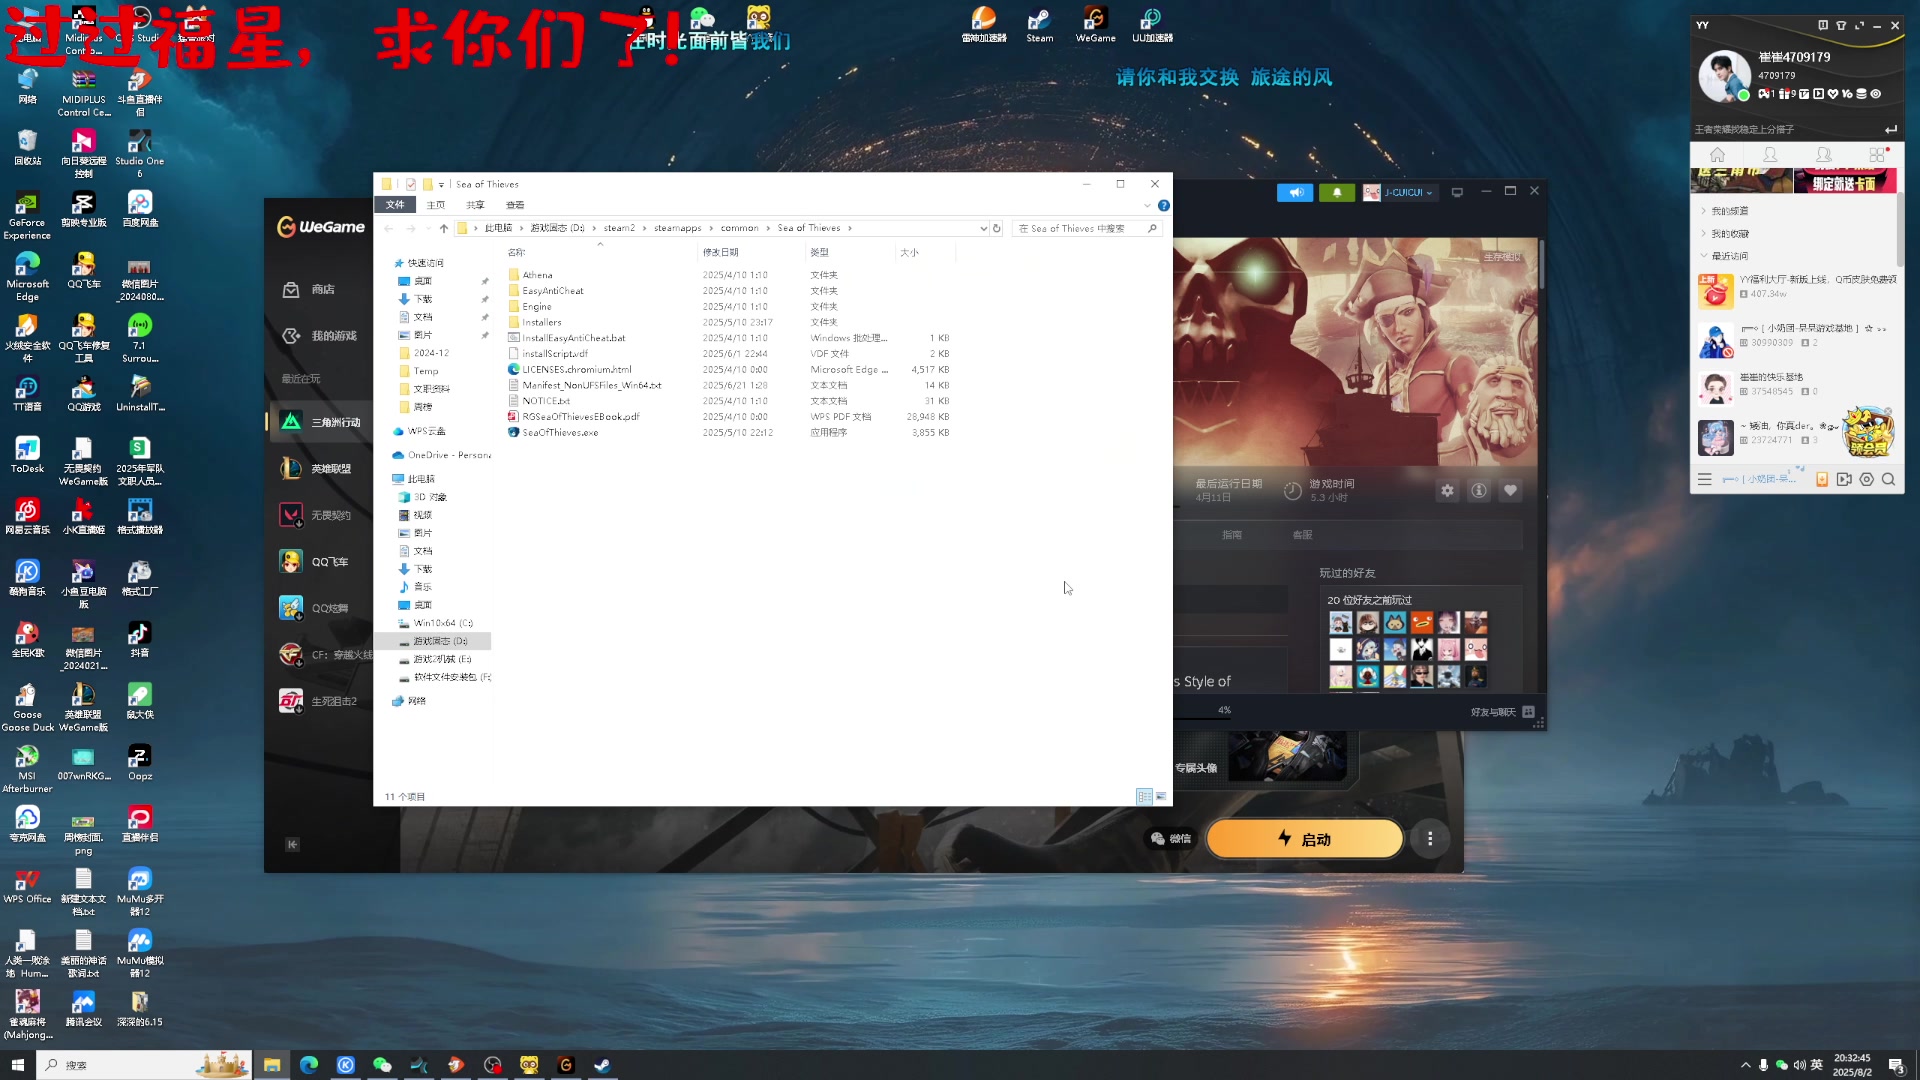Open the 查看 ribbon tab in Explorer
This screenshot has height=1080, width=1920.
(515, 205)
